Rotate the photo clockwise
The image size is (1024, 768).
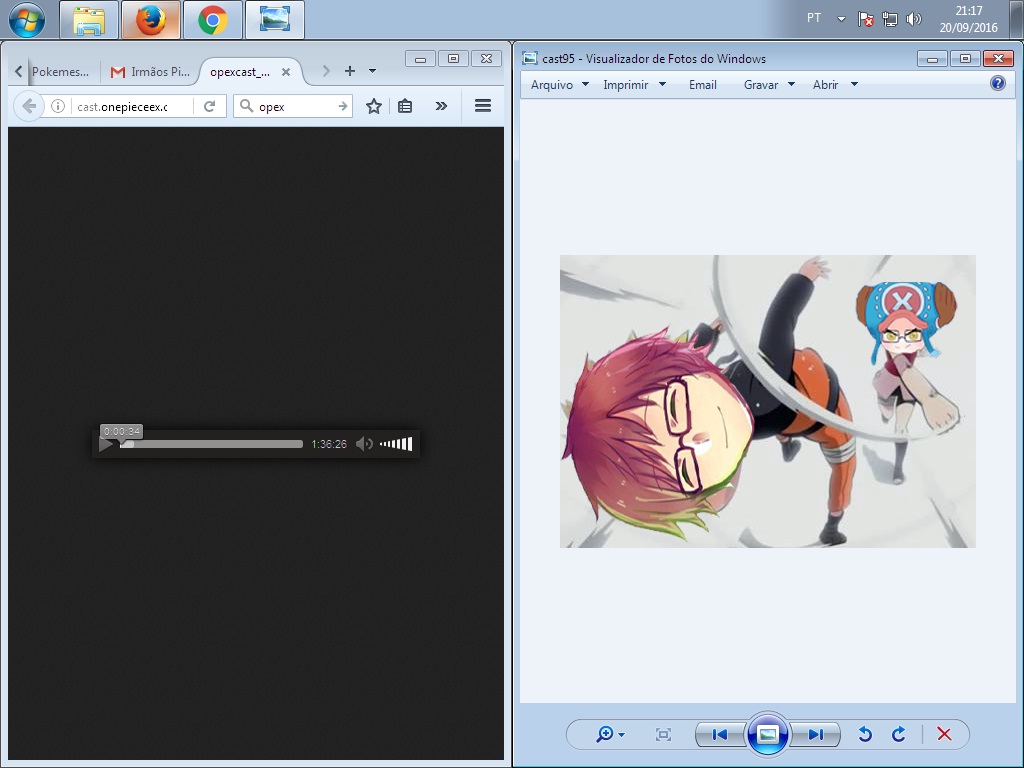pos(899,734)
